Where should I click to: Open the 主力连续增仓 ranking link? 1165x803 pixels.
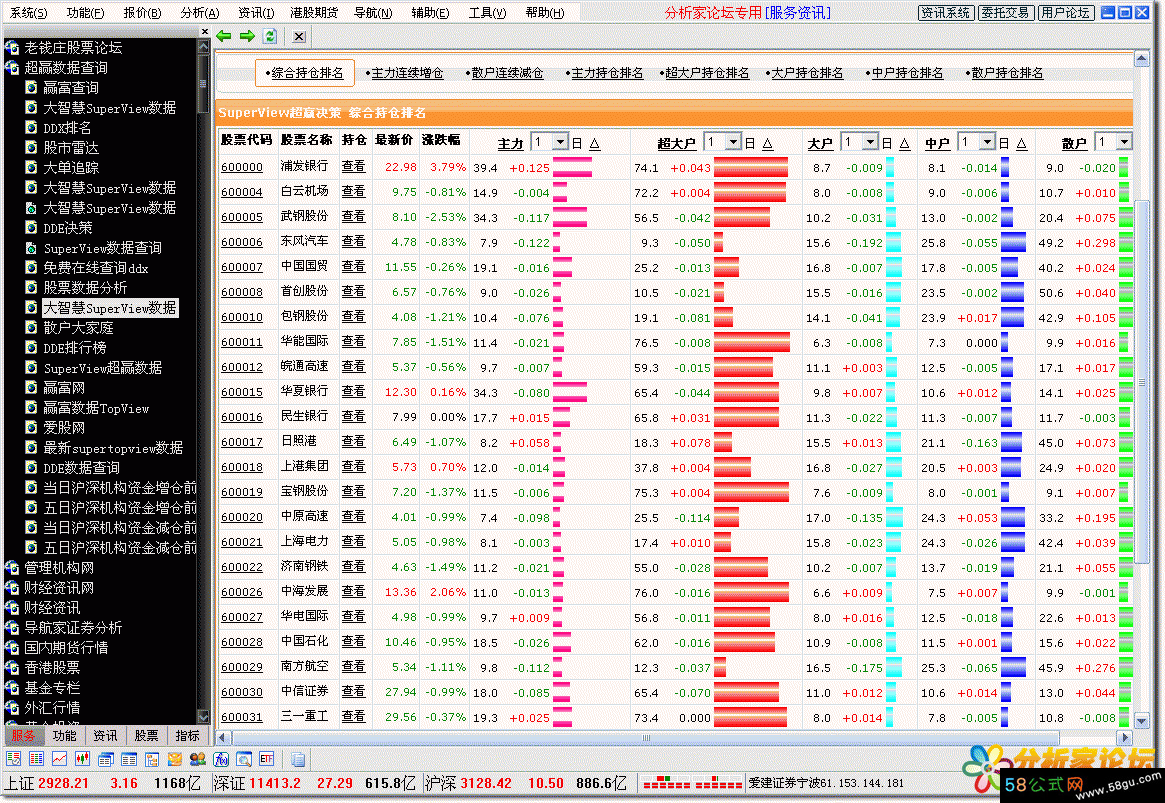tap(407, 73)
